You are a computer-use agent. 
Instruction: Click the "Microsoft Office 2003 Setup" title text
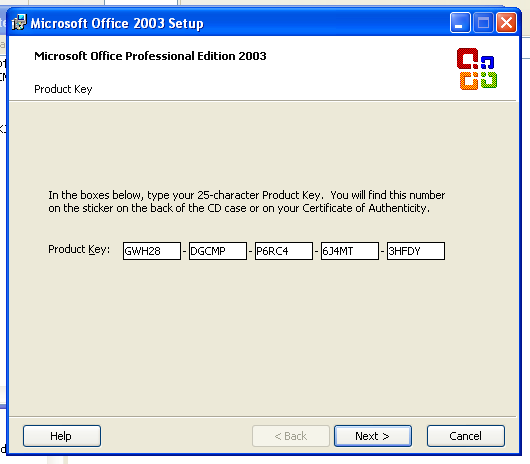117,23
